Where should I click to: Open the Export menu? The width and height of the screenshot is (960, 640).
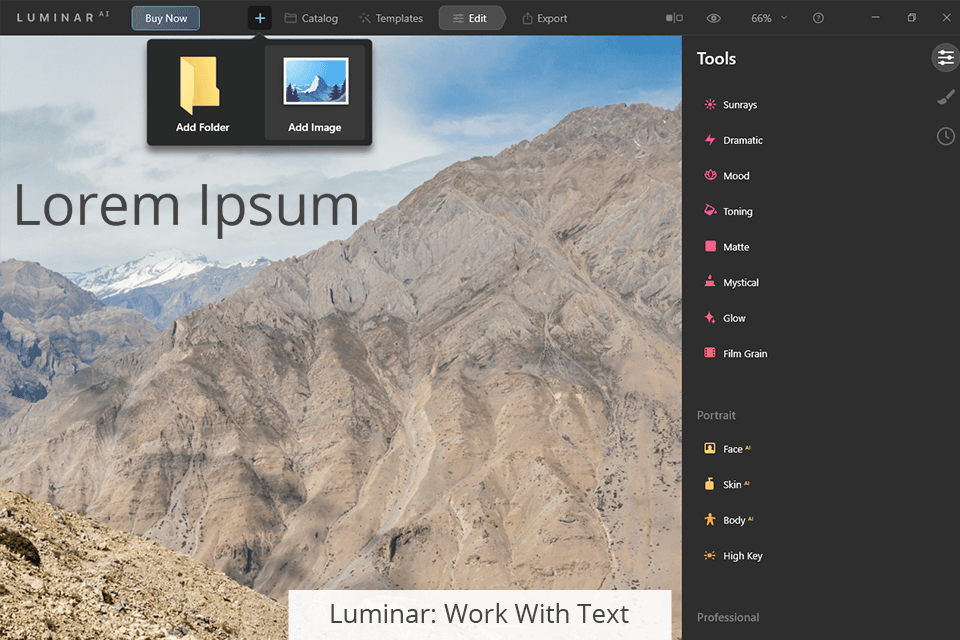point(545,18)
